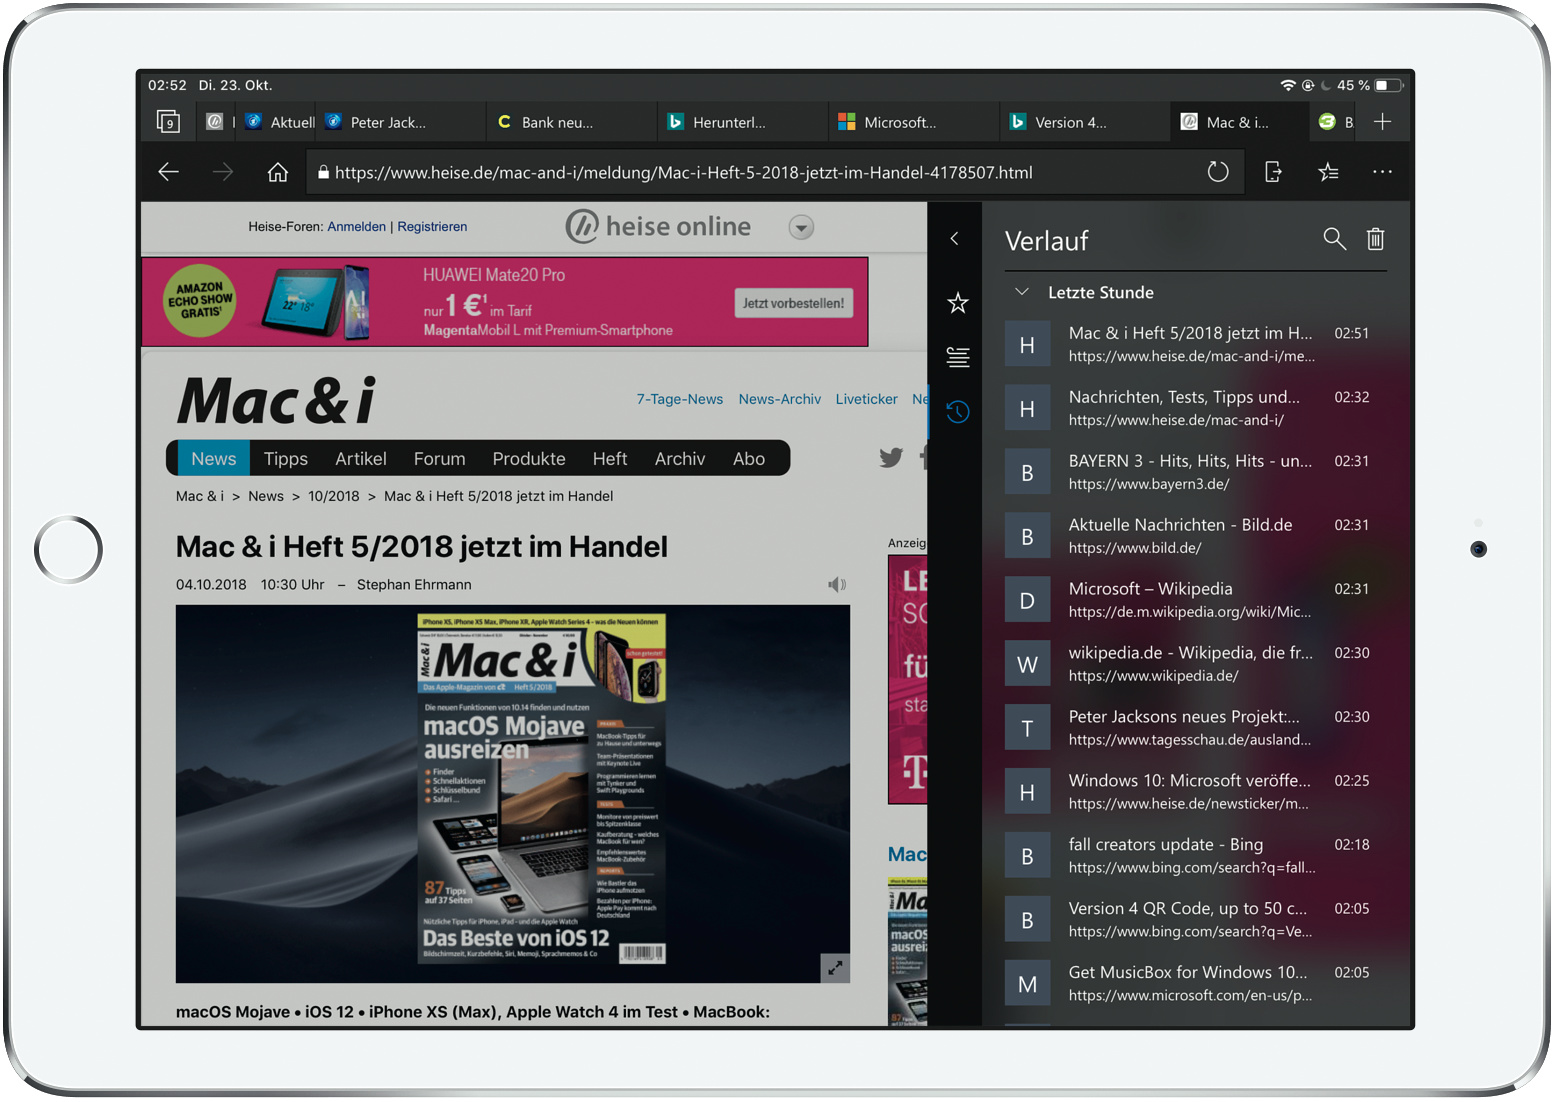
Task: Open the three-dots more menu
Action: pos(1382,172)
